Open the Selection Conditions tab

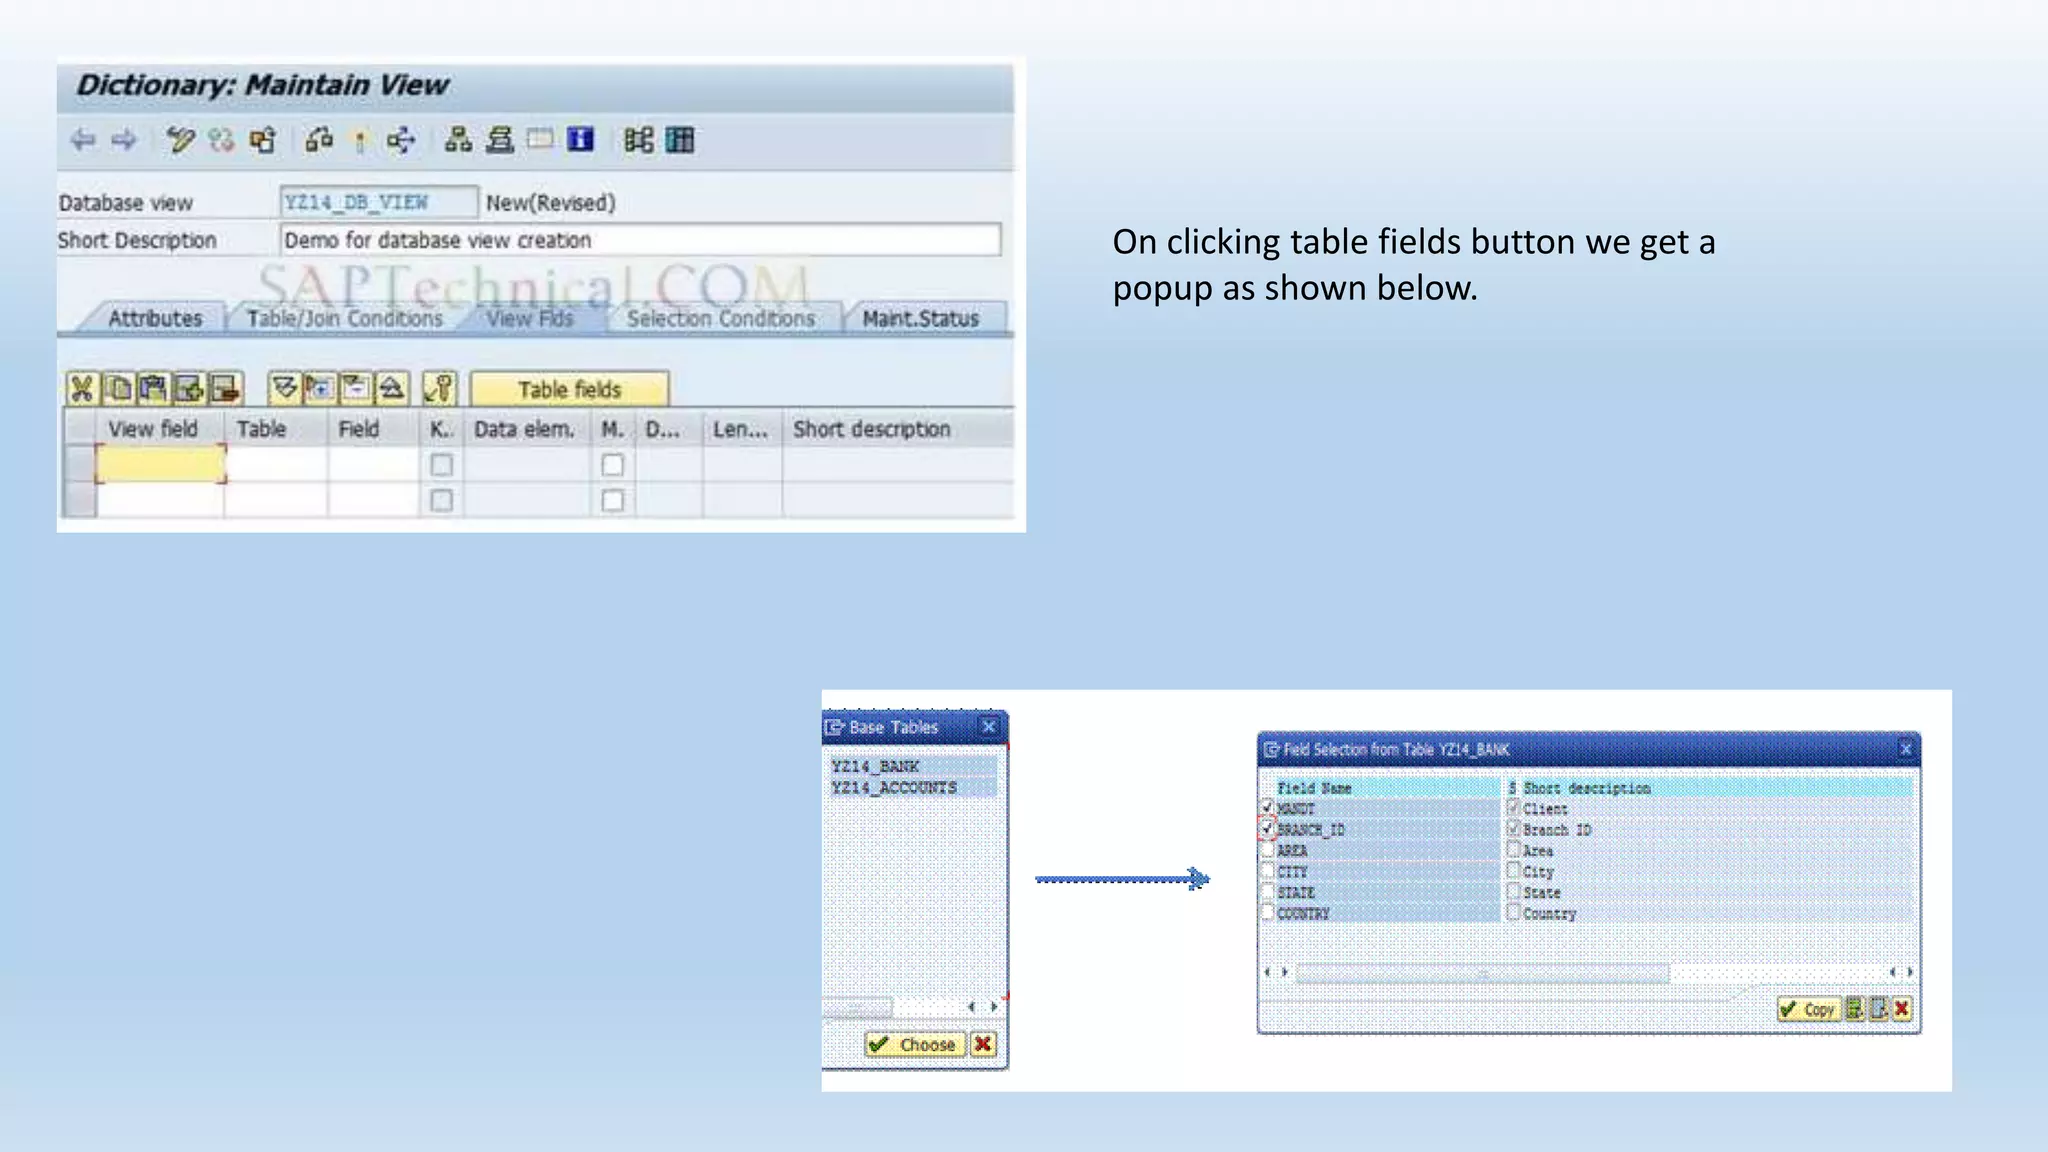[x=721, y=318]
